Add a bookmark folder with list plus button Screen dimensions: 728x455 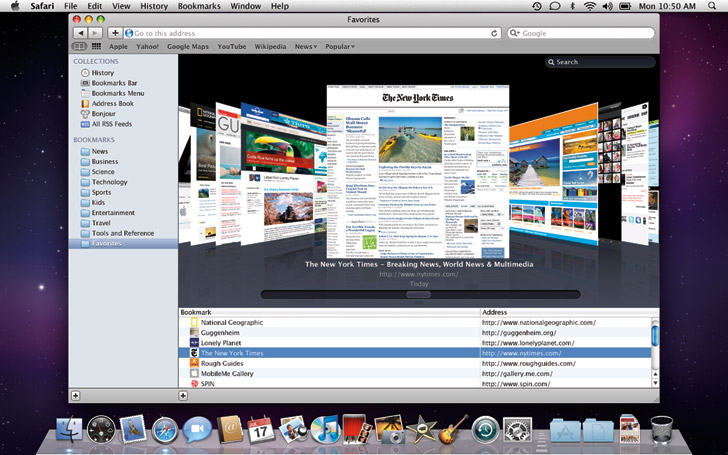(x=183, y=396)
